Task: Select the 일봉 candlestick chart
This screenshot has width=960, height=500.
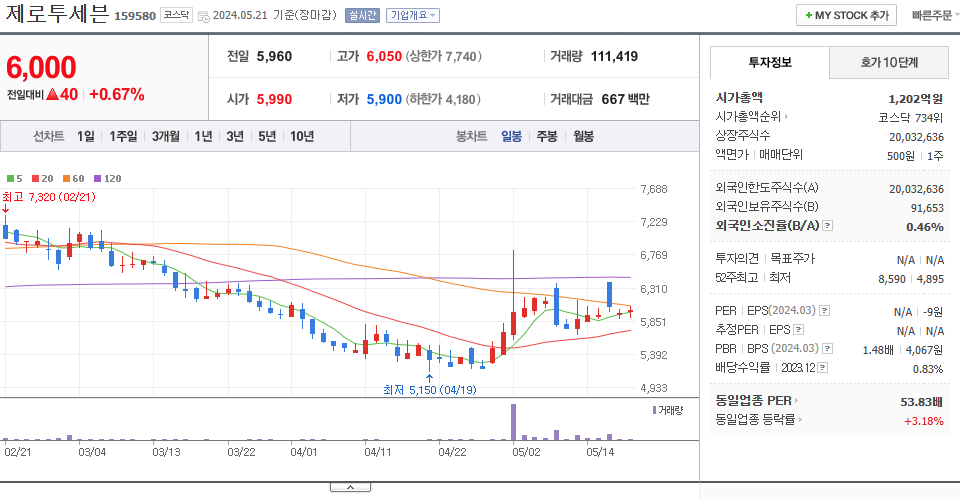Action: [x=511, y=136]
